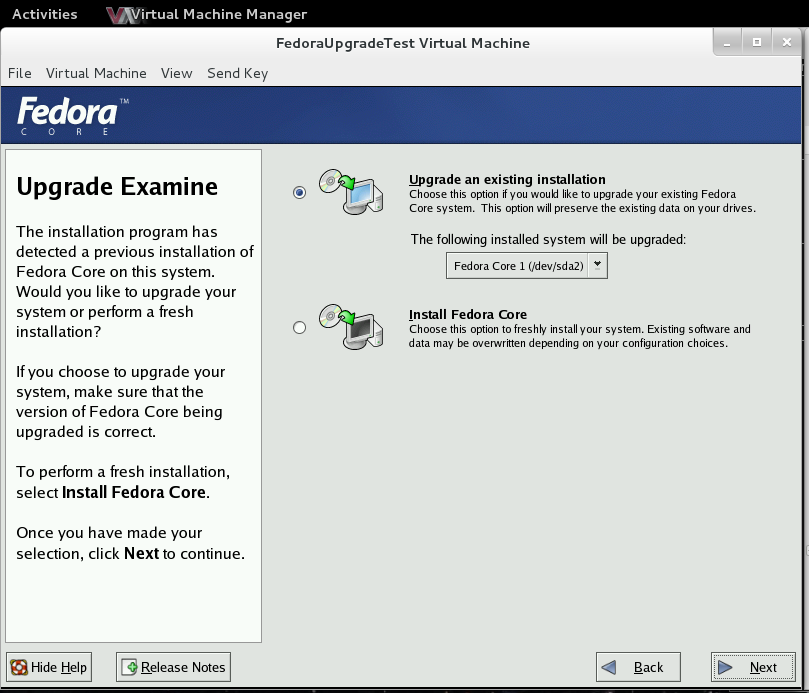
Task: Close the FedoraUpgradeTest Virtual Machine window
Action: tap(787, 42)
